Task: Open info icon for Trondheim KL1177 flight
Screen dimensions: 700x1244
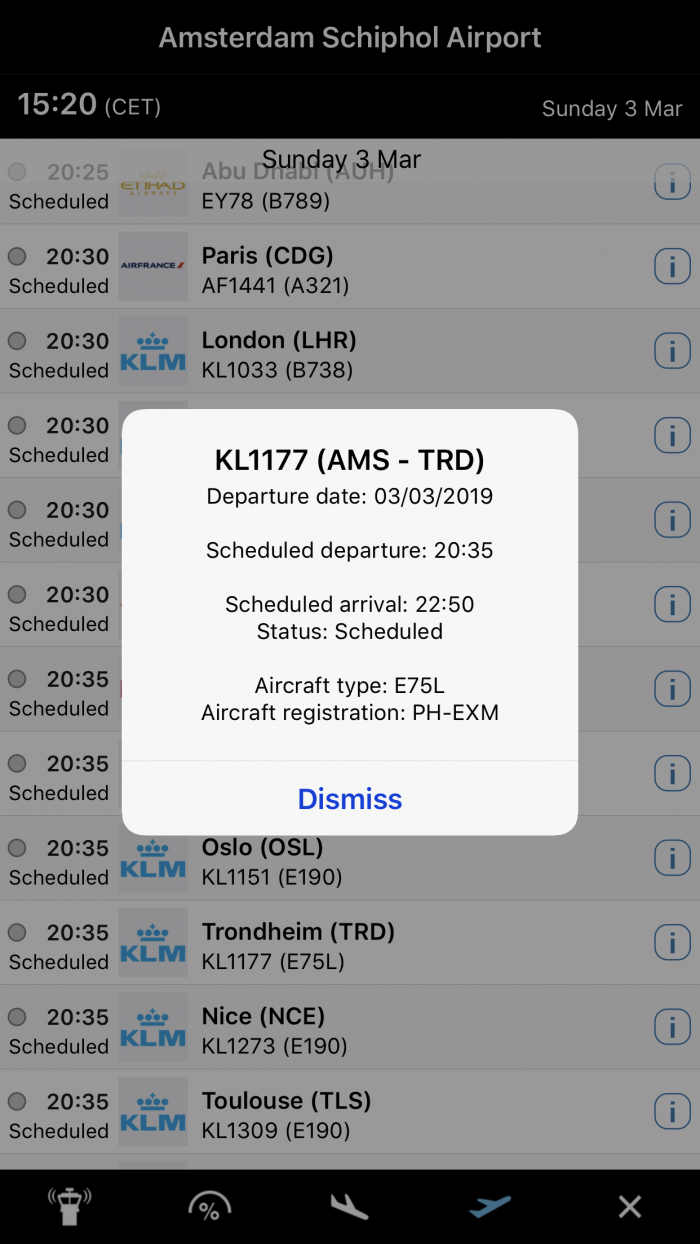Action: click(672, 942)
